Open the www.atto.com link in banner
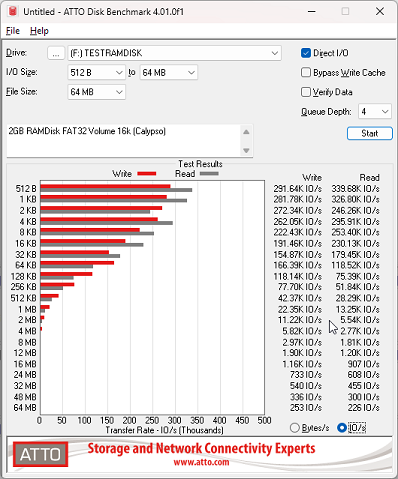This screenshot has height=479, width=398. click(x=201, y=462)
